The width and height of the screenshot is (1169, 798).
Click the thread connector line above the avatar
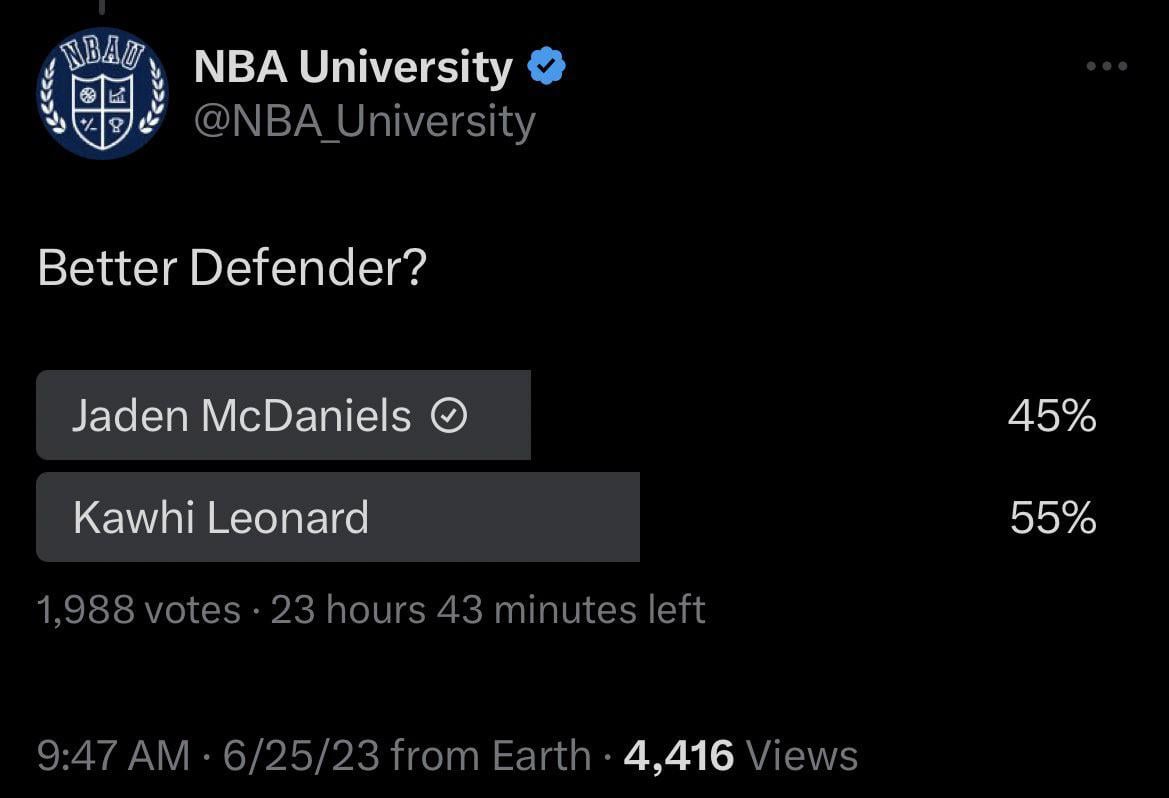point(101,7)
